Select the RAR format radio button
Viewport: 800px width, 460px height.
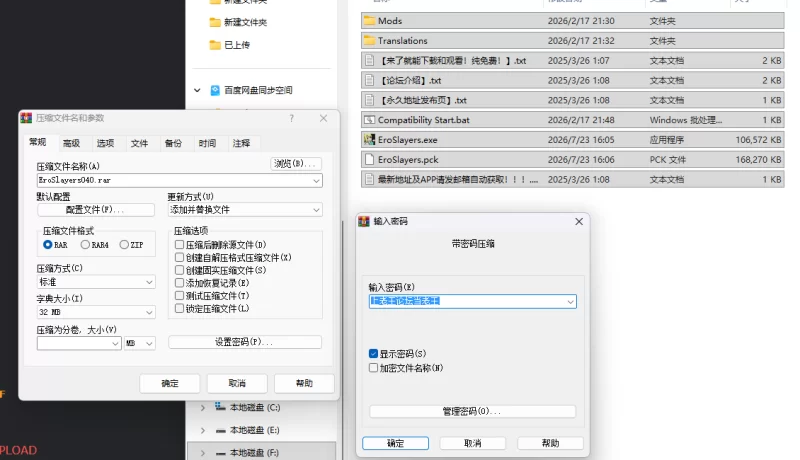pyautogui.click(x=47, y=245)
